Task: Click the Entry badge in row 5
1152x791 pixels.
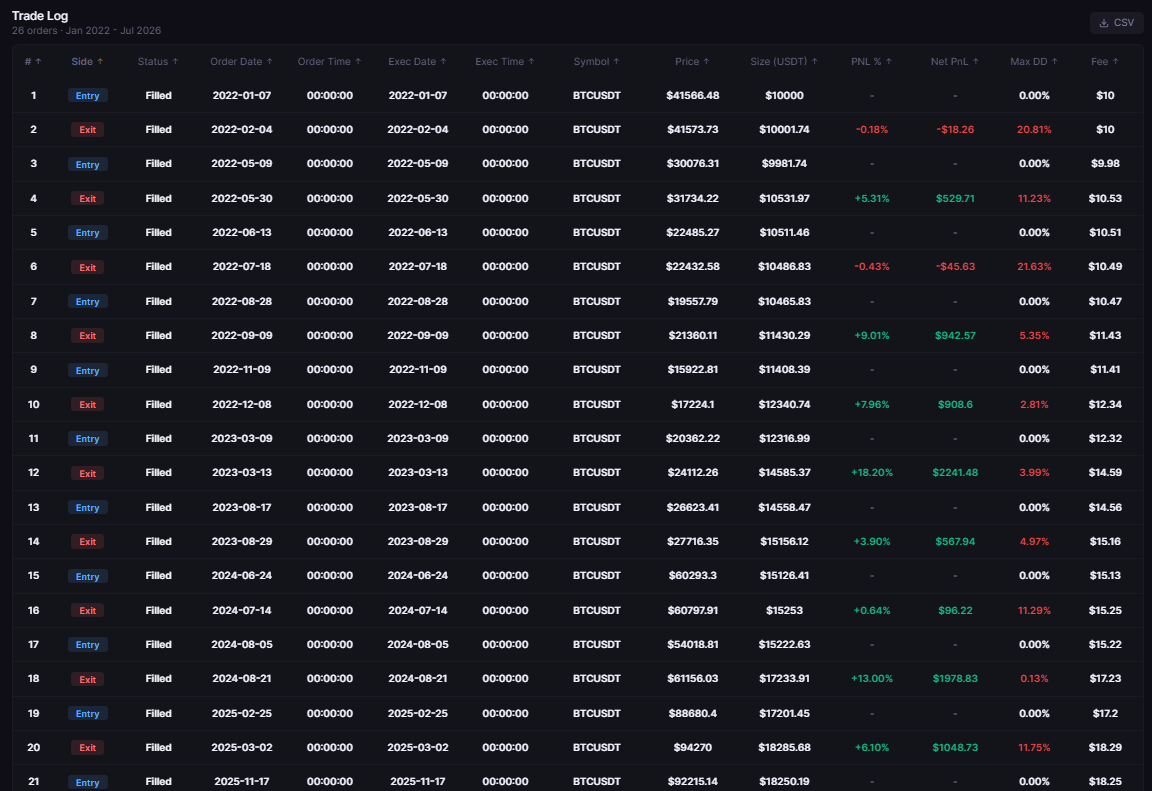Action: pos(87,233)
